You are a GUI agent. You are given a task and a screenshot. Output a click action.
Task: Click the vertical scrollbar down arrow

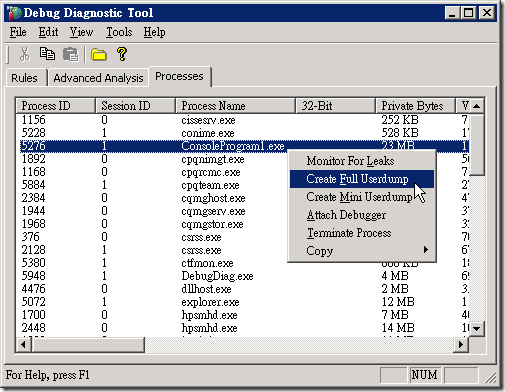[477, 329]
